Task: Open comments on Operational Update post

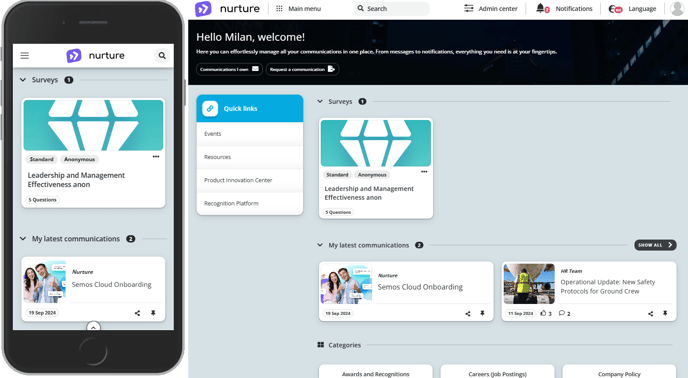Action: [x=562, y=313]
